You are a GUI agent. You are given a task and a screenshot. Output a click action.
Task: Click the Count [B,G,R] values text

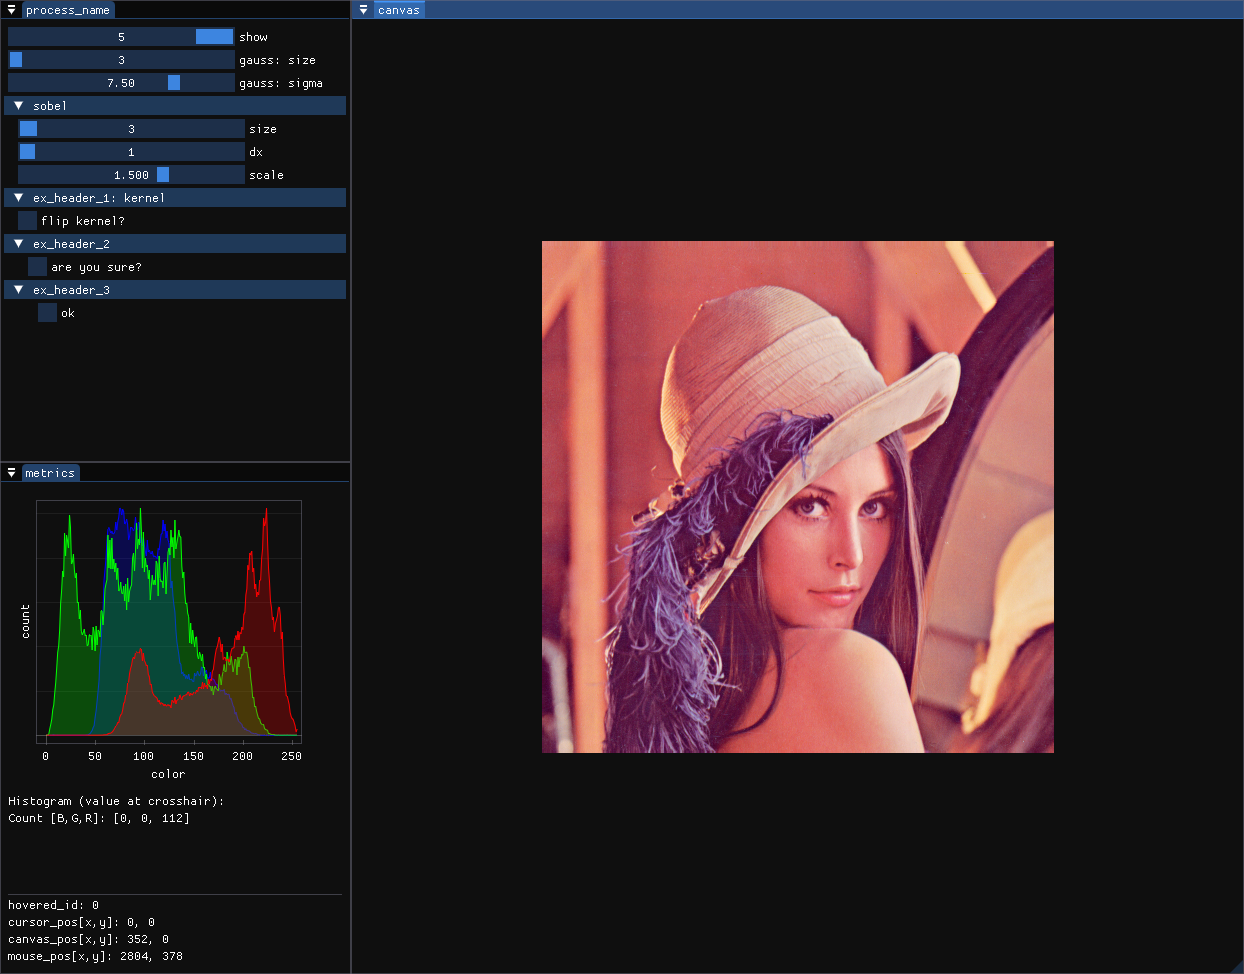(99, 818)
